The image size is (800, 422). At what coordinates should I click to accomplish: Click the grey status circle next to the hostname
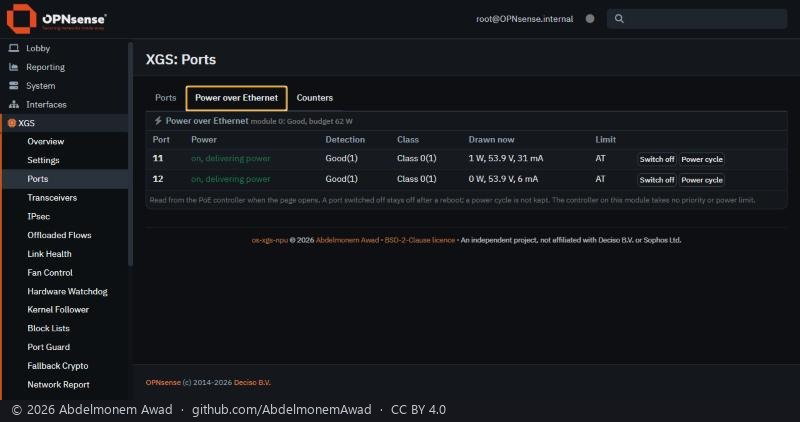590,19
